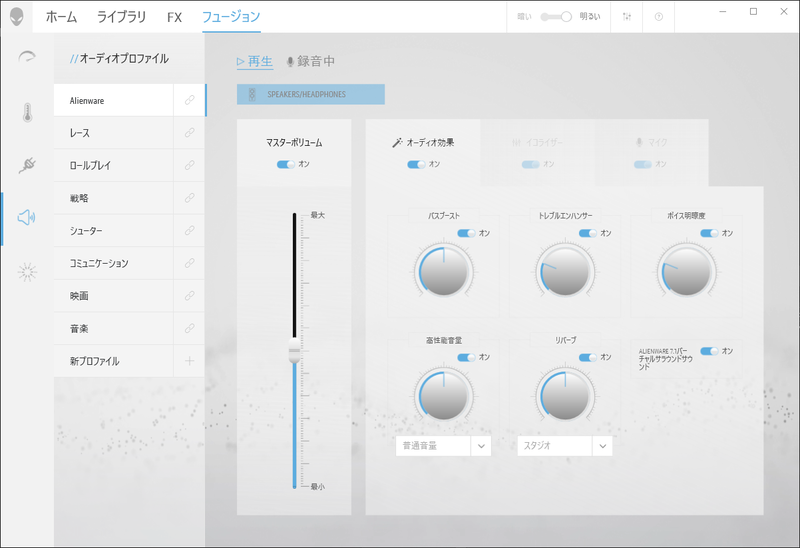
Task: Click the magic wand オーディオ効果 icon
Action: click(397, 142)
